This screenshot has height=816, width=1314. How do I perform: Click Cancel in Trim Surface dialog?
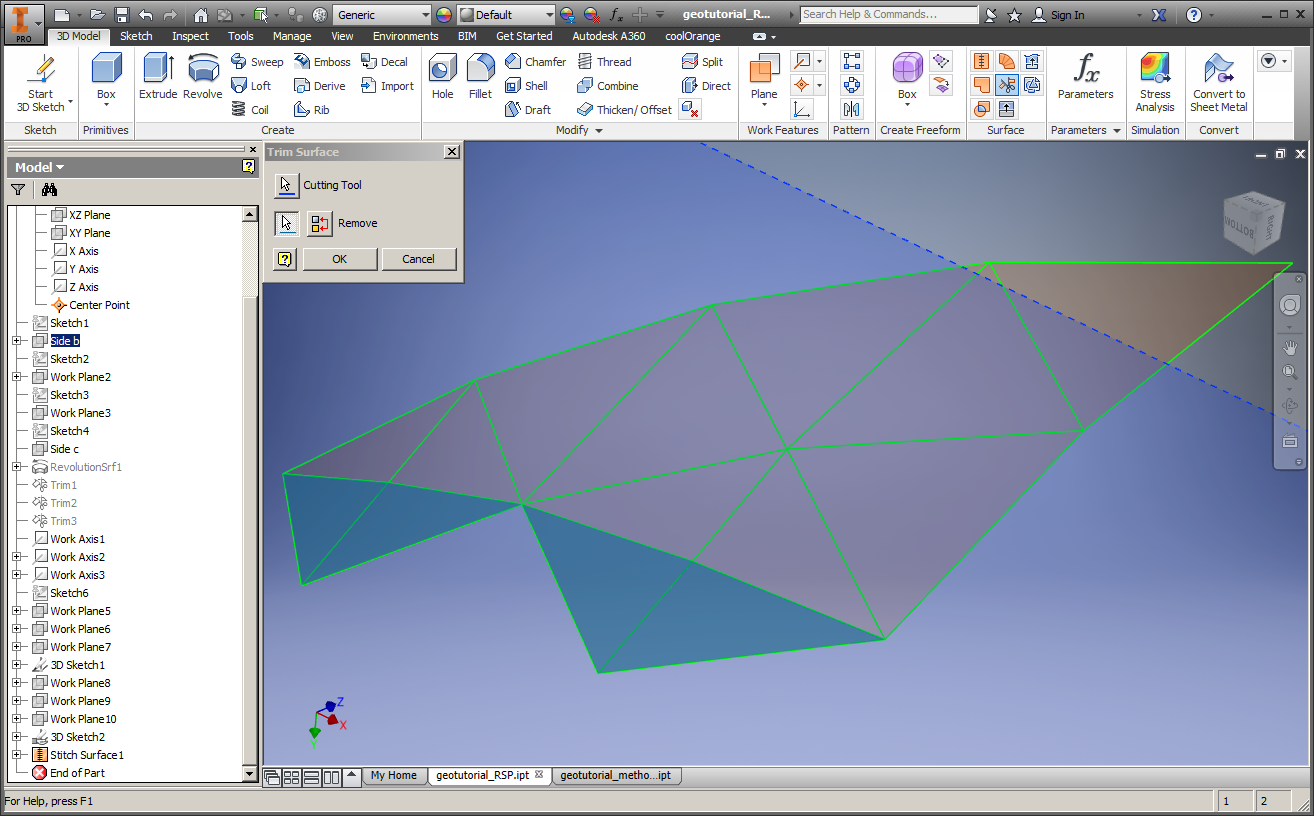click(x=419, y=259)
